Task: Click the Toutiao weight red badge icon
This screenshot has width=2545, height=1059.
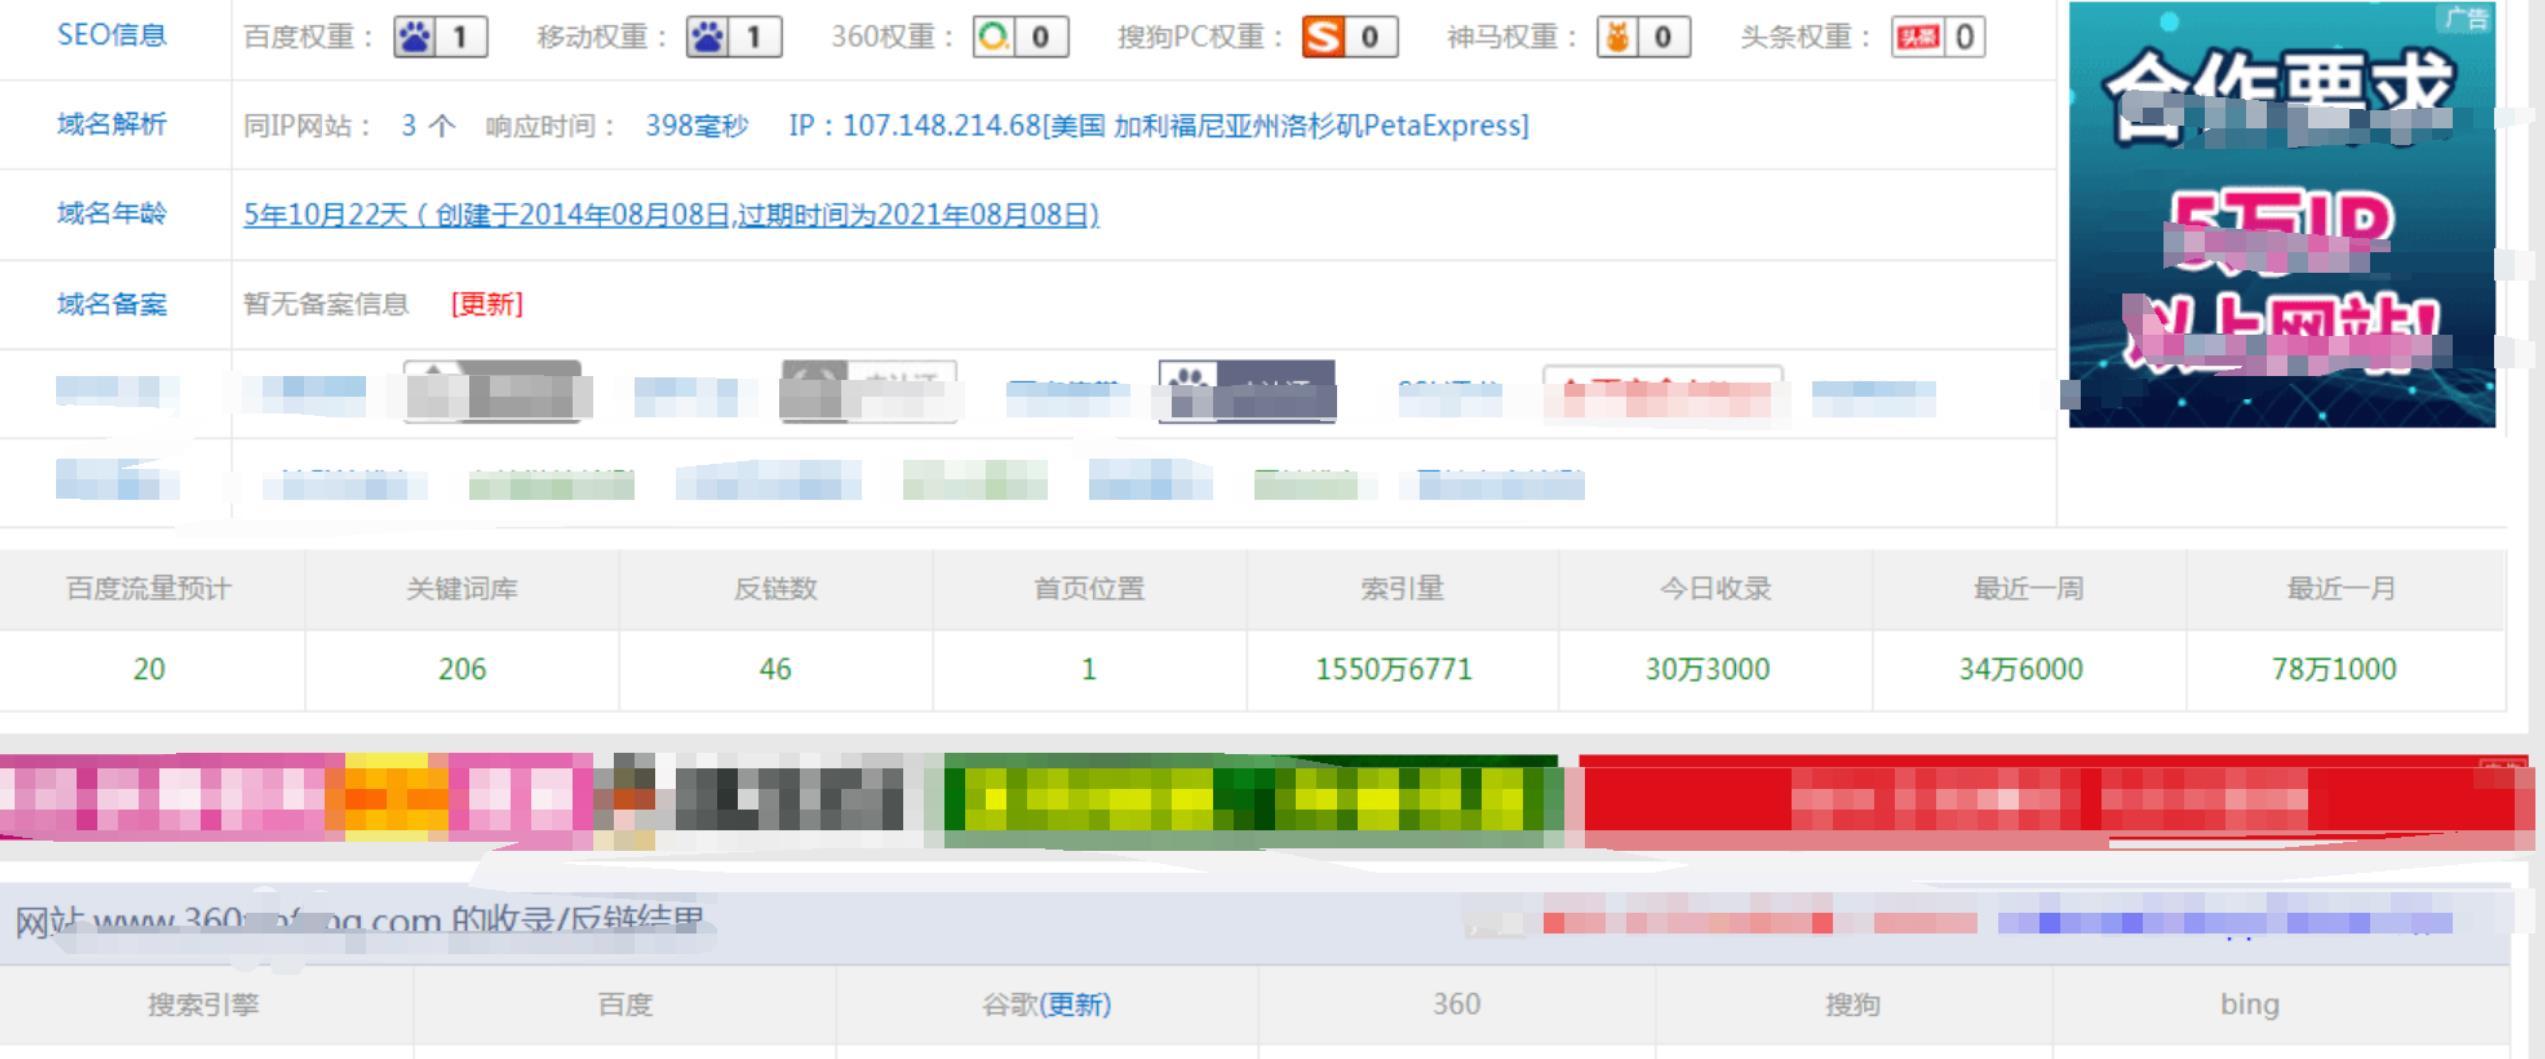Action: (x=1938, y=37)
